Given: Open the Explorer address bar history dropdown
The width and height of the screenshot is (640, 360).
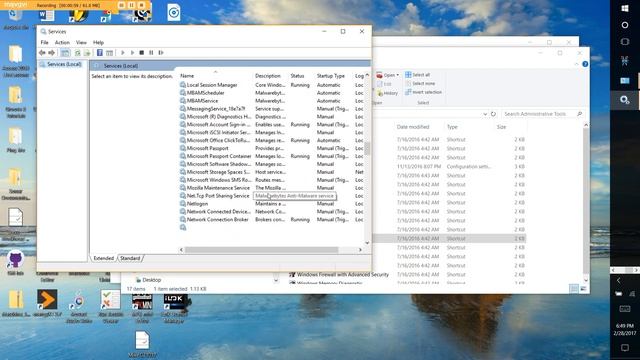Looking at the screenshot, I should point(485,114).
